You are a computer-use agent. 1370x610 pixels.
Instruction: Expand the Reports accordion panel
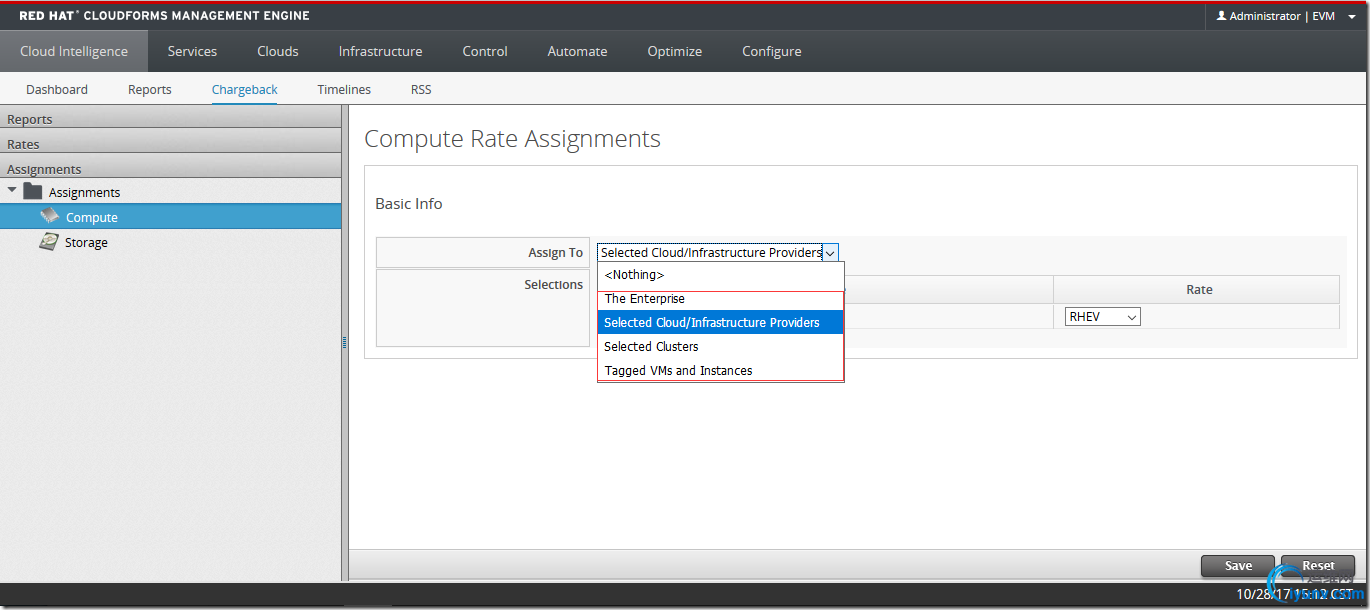pyautogui.click(x=170, y=119)
